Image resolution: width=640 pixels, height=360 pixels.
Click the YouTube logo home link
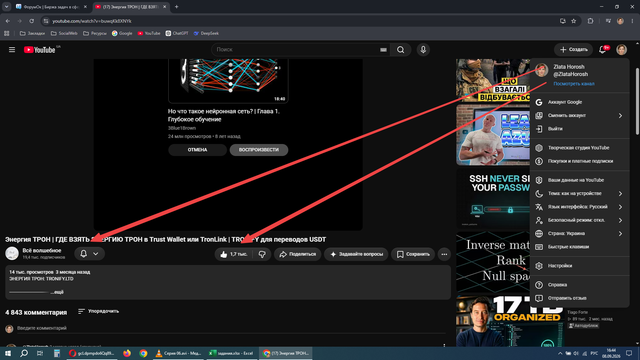point(40,50)
